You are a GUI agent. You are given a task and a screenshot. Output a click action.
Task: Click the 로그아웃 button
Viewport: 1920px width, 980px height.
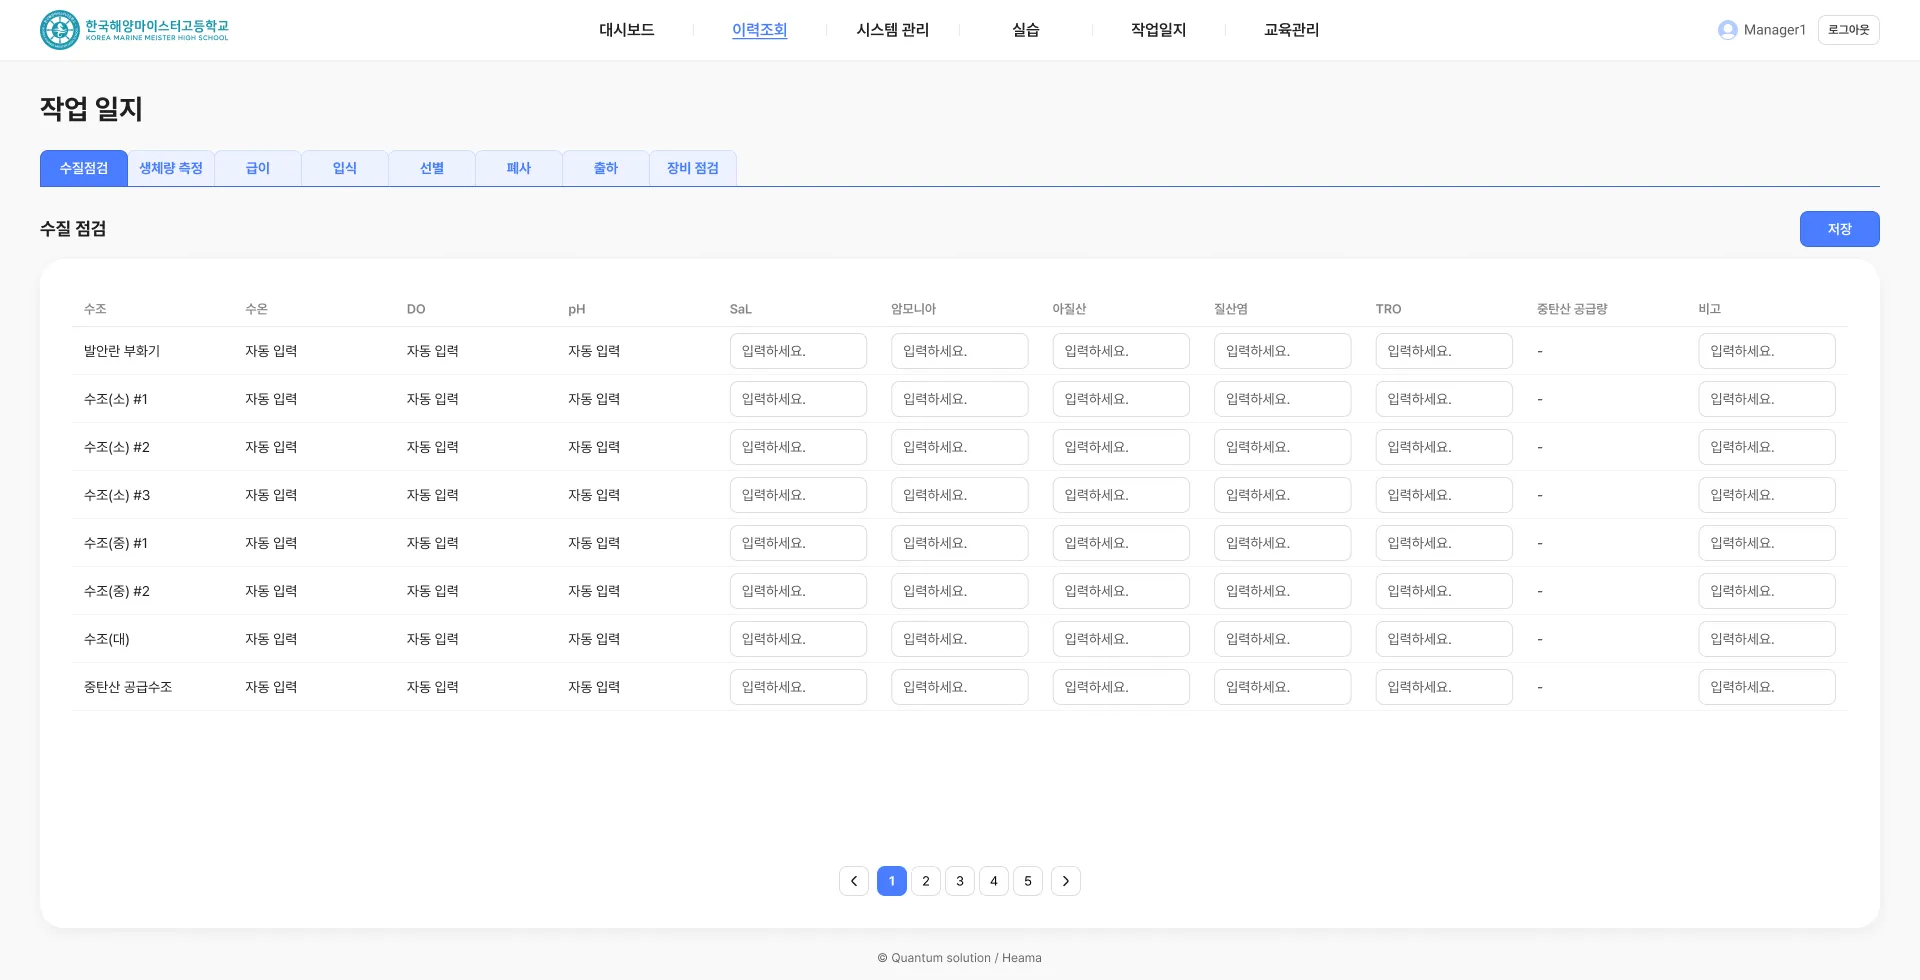(1849, 30)
